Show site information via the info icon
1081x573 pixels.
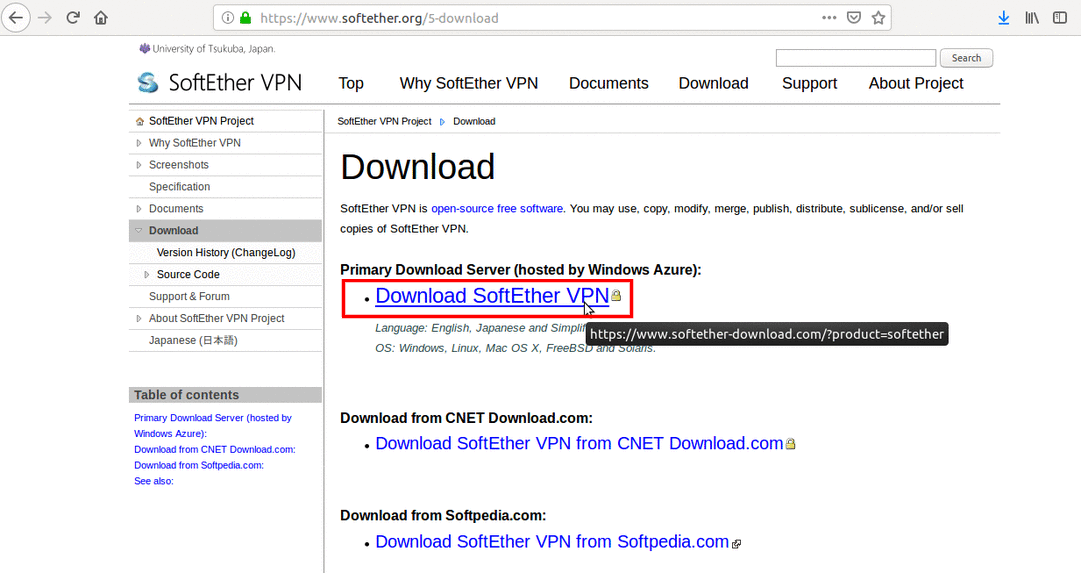pyautogui.click(x=228, y=18)
